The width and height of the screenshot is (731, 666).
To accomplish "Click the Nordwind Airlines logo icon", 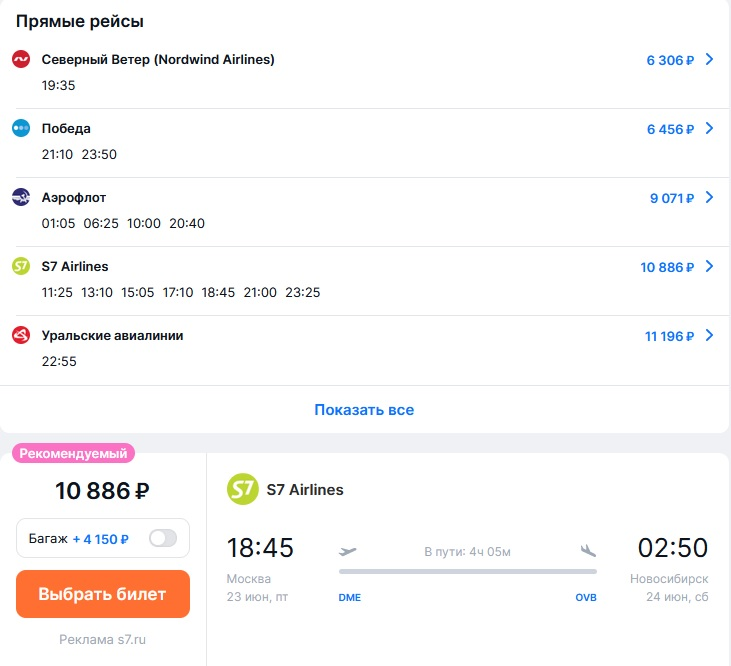I will tap(21, 60).
